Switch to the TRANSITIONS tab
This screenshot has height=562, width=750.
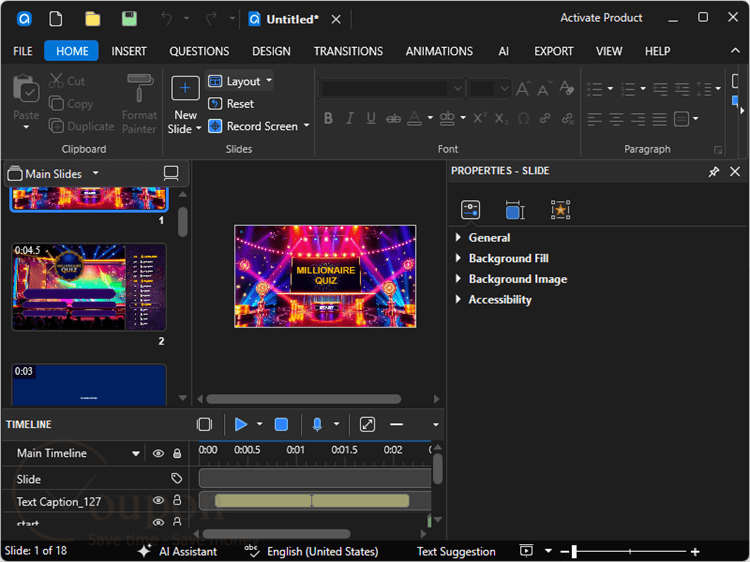pos(348,51)
